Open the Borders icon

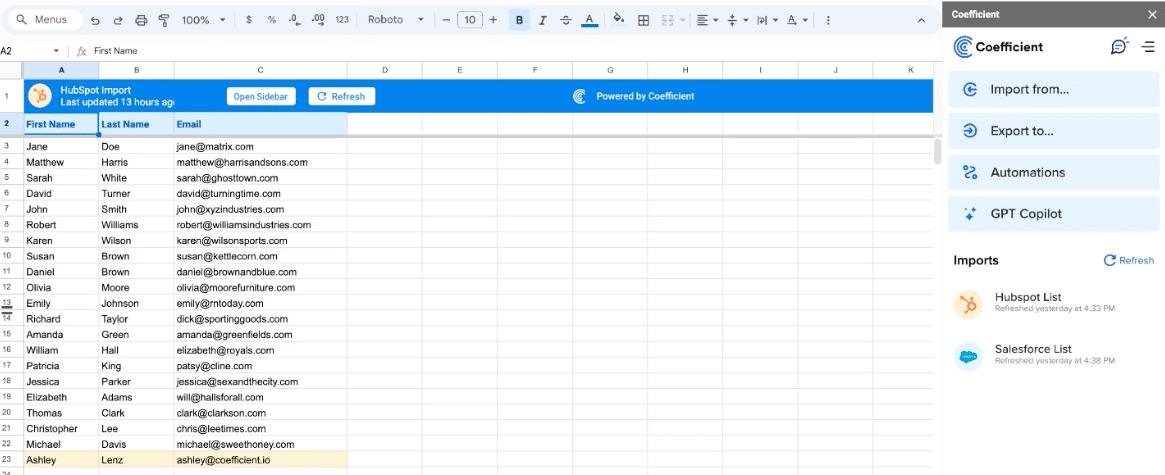[644, 20]
